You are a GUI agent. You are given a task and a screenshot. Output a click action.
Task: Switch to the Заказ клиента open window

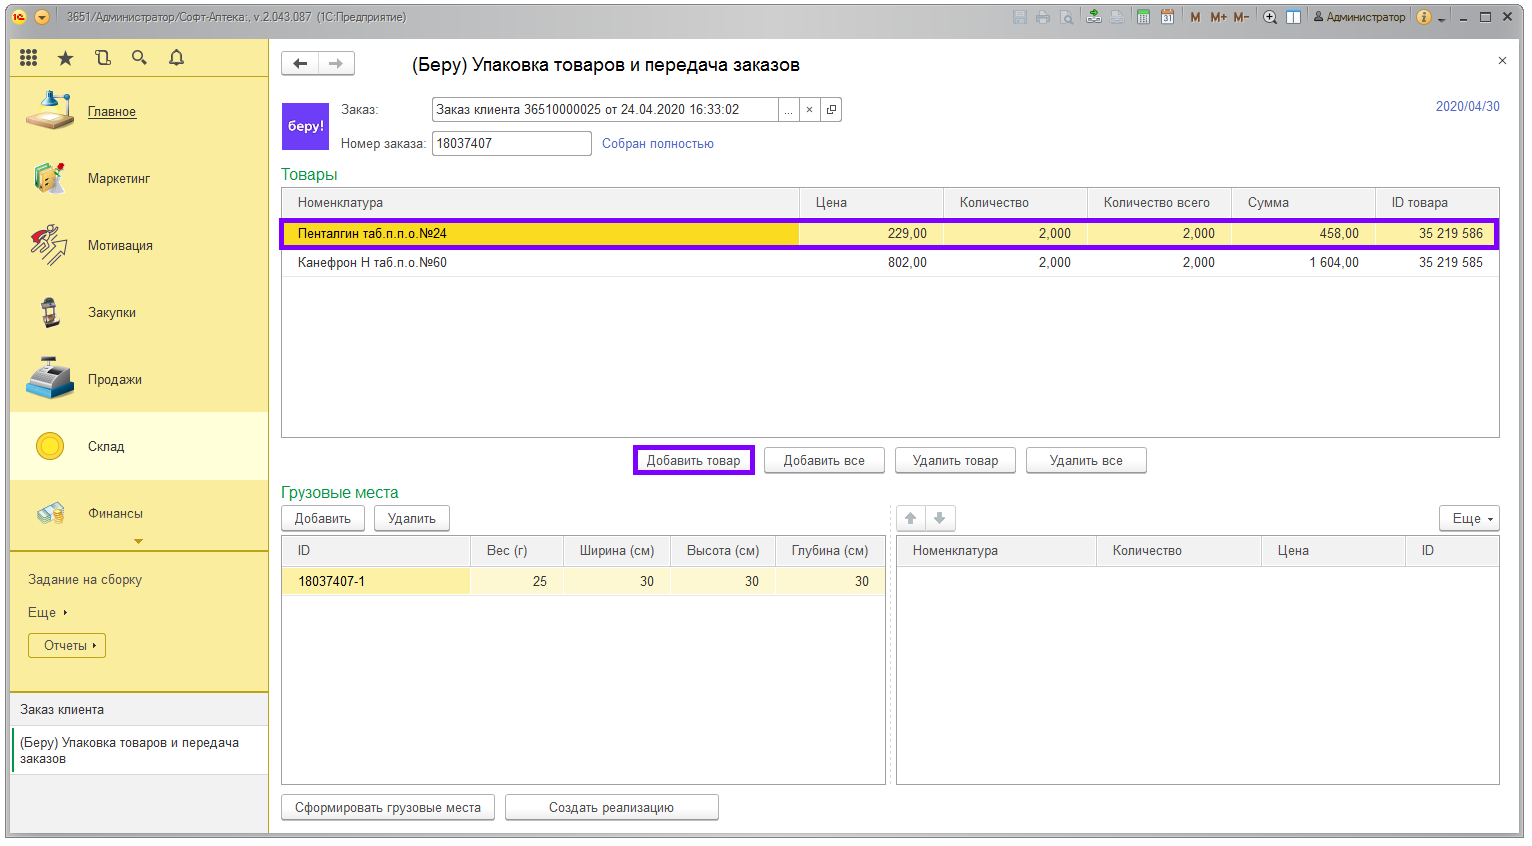pyautogui.click(x=62, y=710)
